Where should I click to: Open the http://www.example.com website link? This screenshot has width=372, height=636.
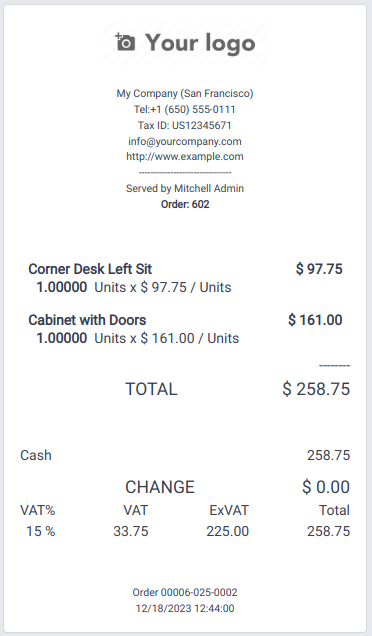pos(185,157)
